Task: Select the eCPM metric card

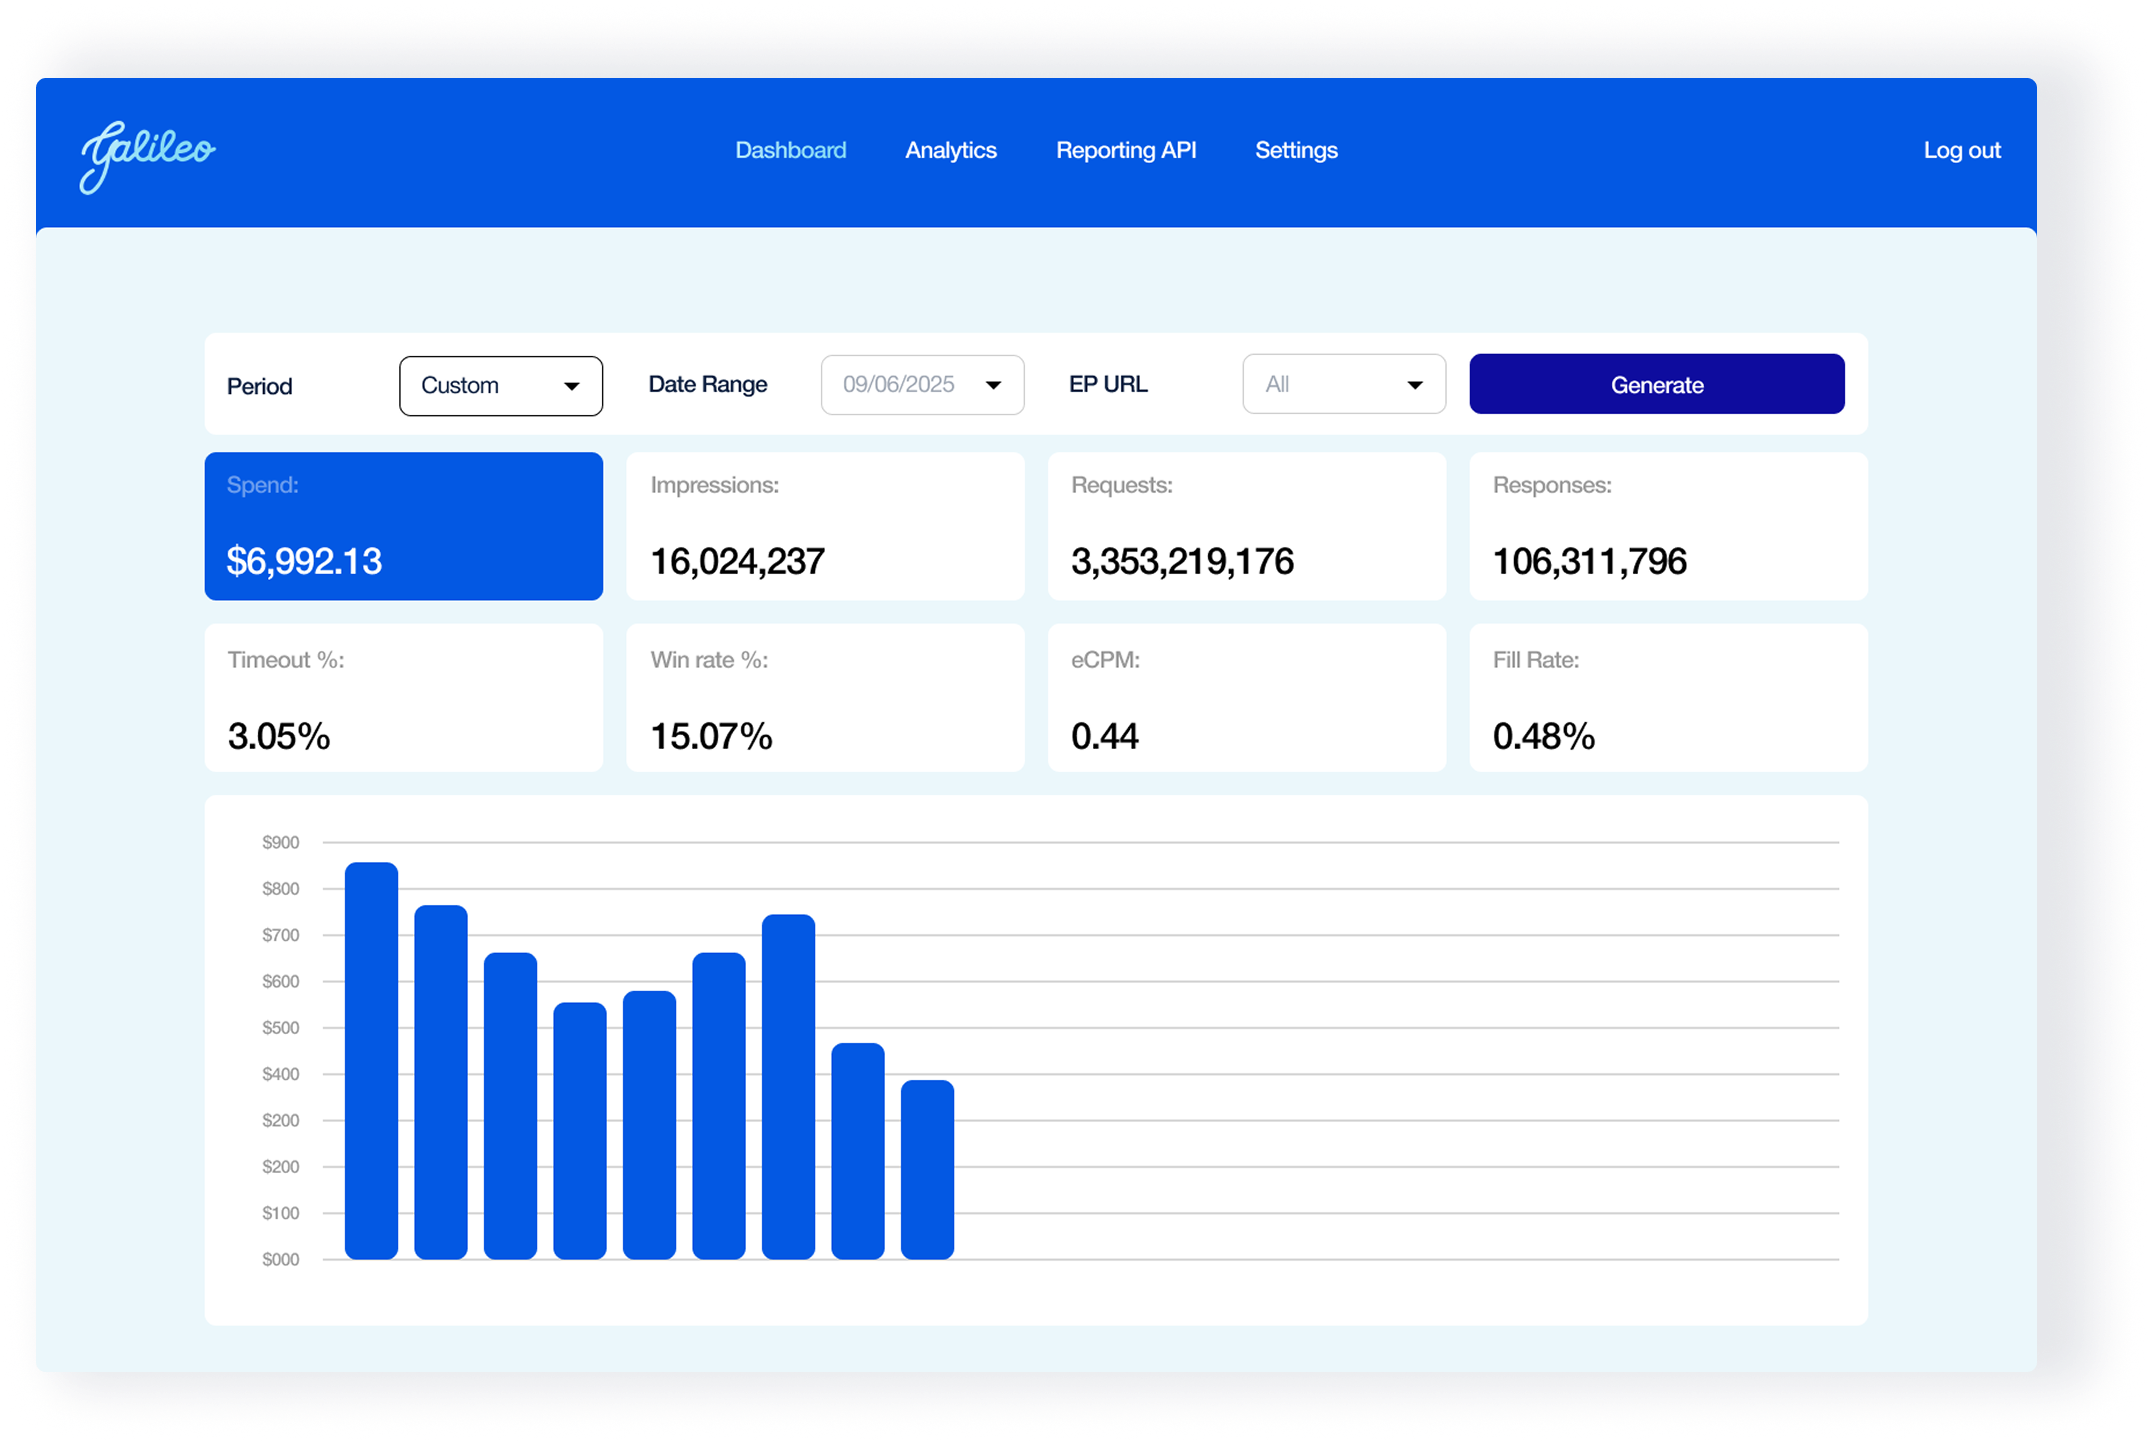Action: tap(1246, 698)
